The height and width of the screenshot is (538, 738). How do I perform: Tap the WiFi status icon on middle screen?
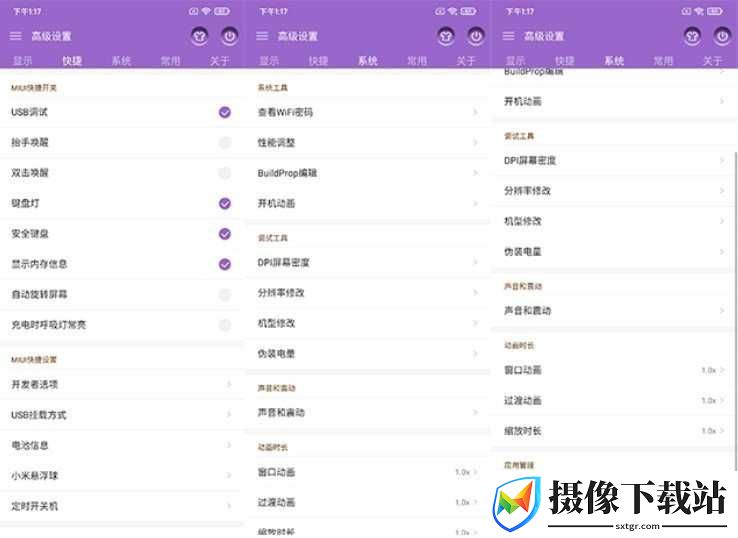tap(453, 11)
